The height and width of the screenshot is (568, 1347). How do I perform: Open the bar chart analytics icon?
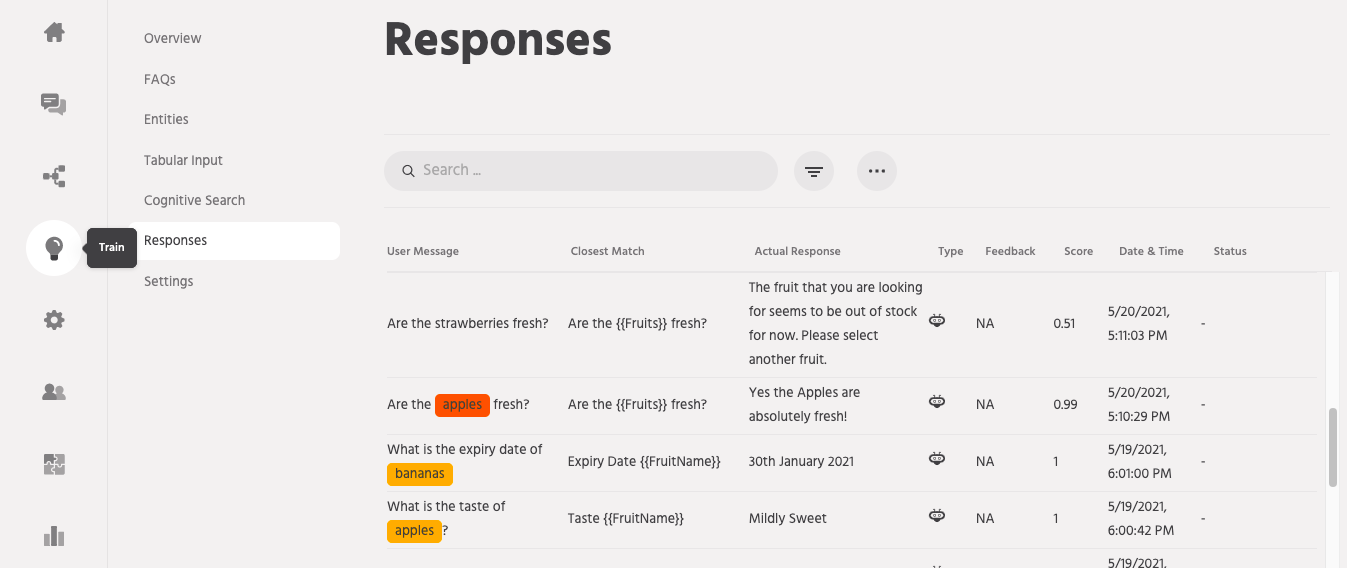(x=54, y=537)
